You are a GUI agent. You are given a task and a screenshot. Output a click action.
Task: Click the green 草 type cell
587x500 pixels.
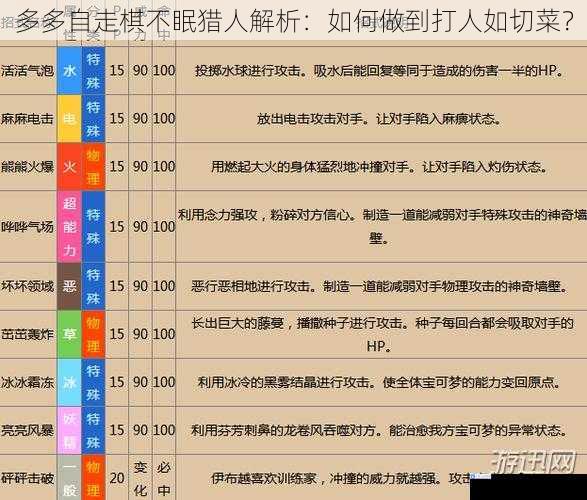pos(69,334)
